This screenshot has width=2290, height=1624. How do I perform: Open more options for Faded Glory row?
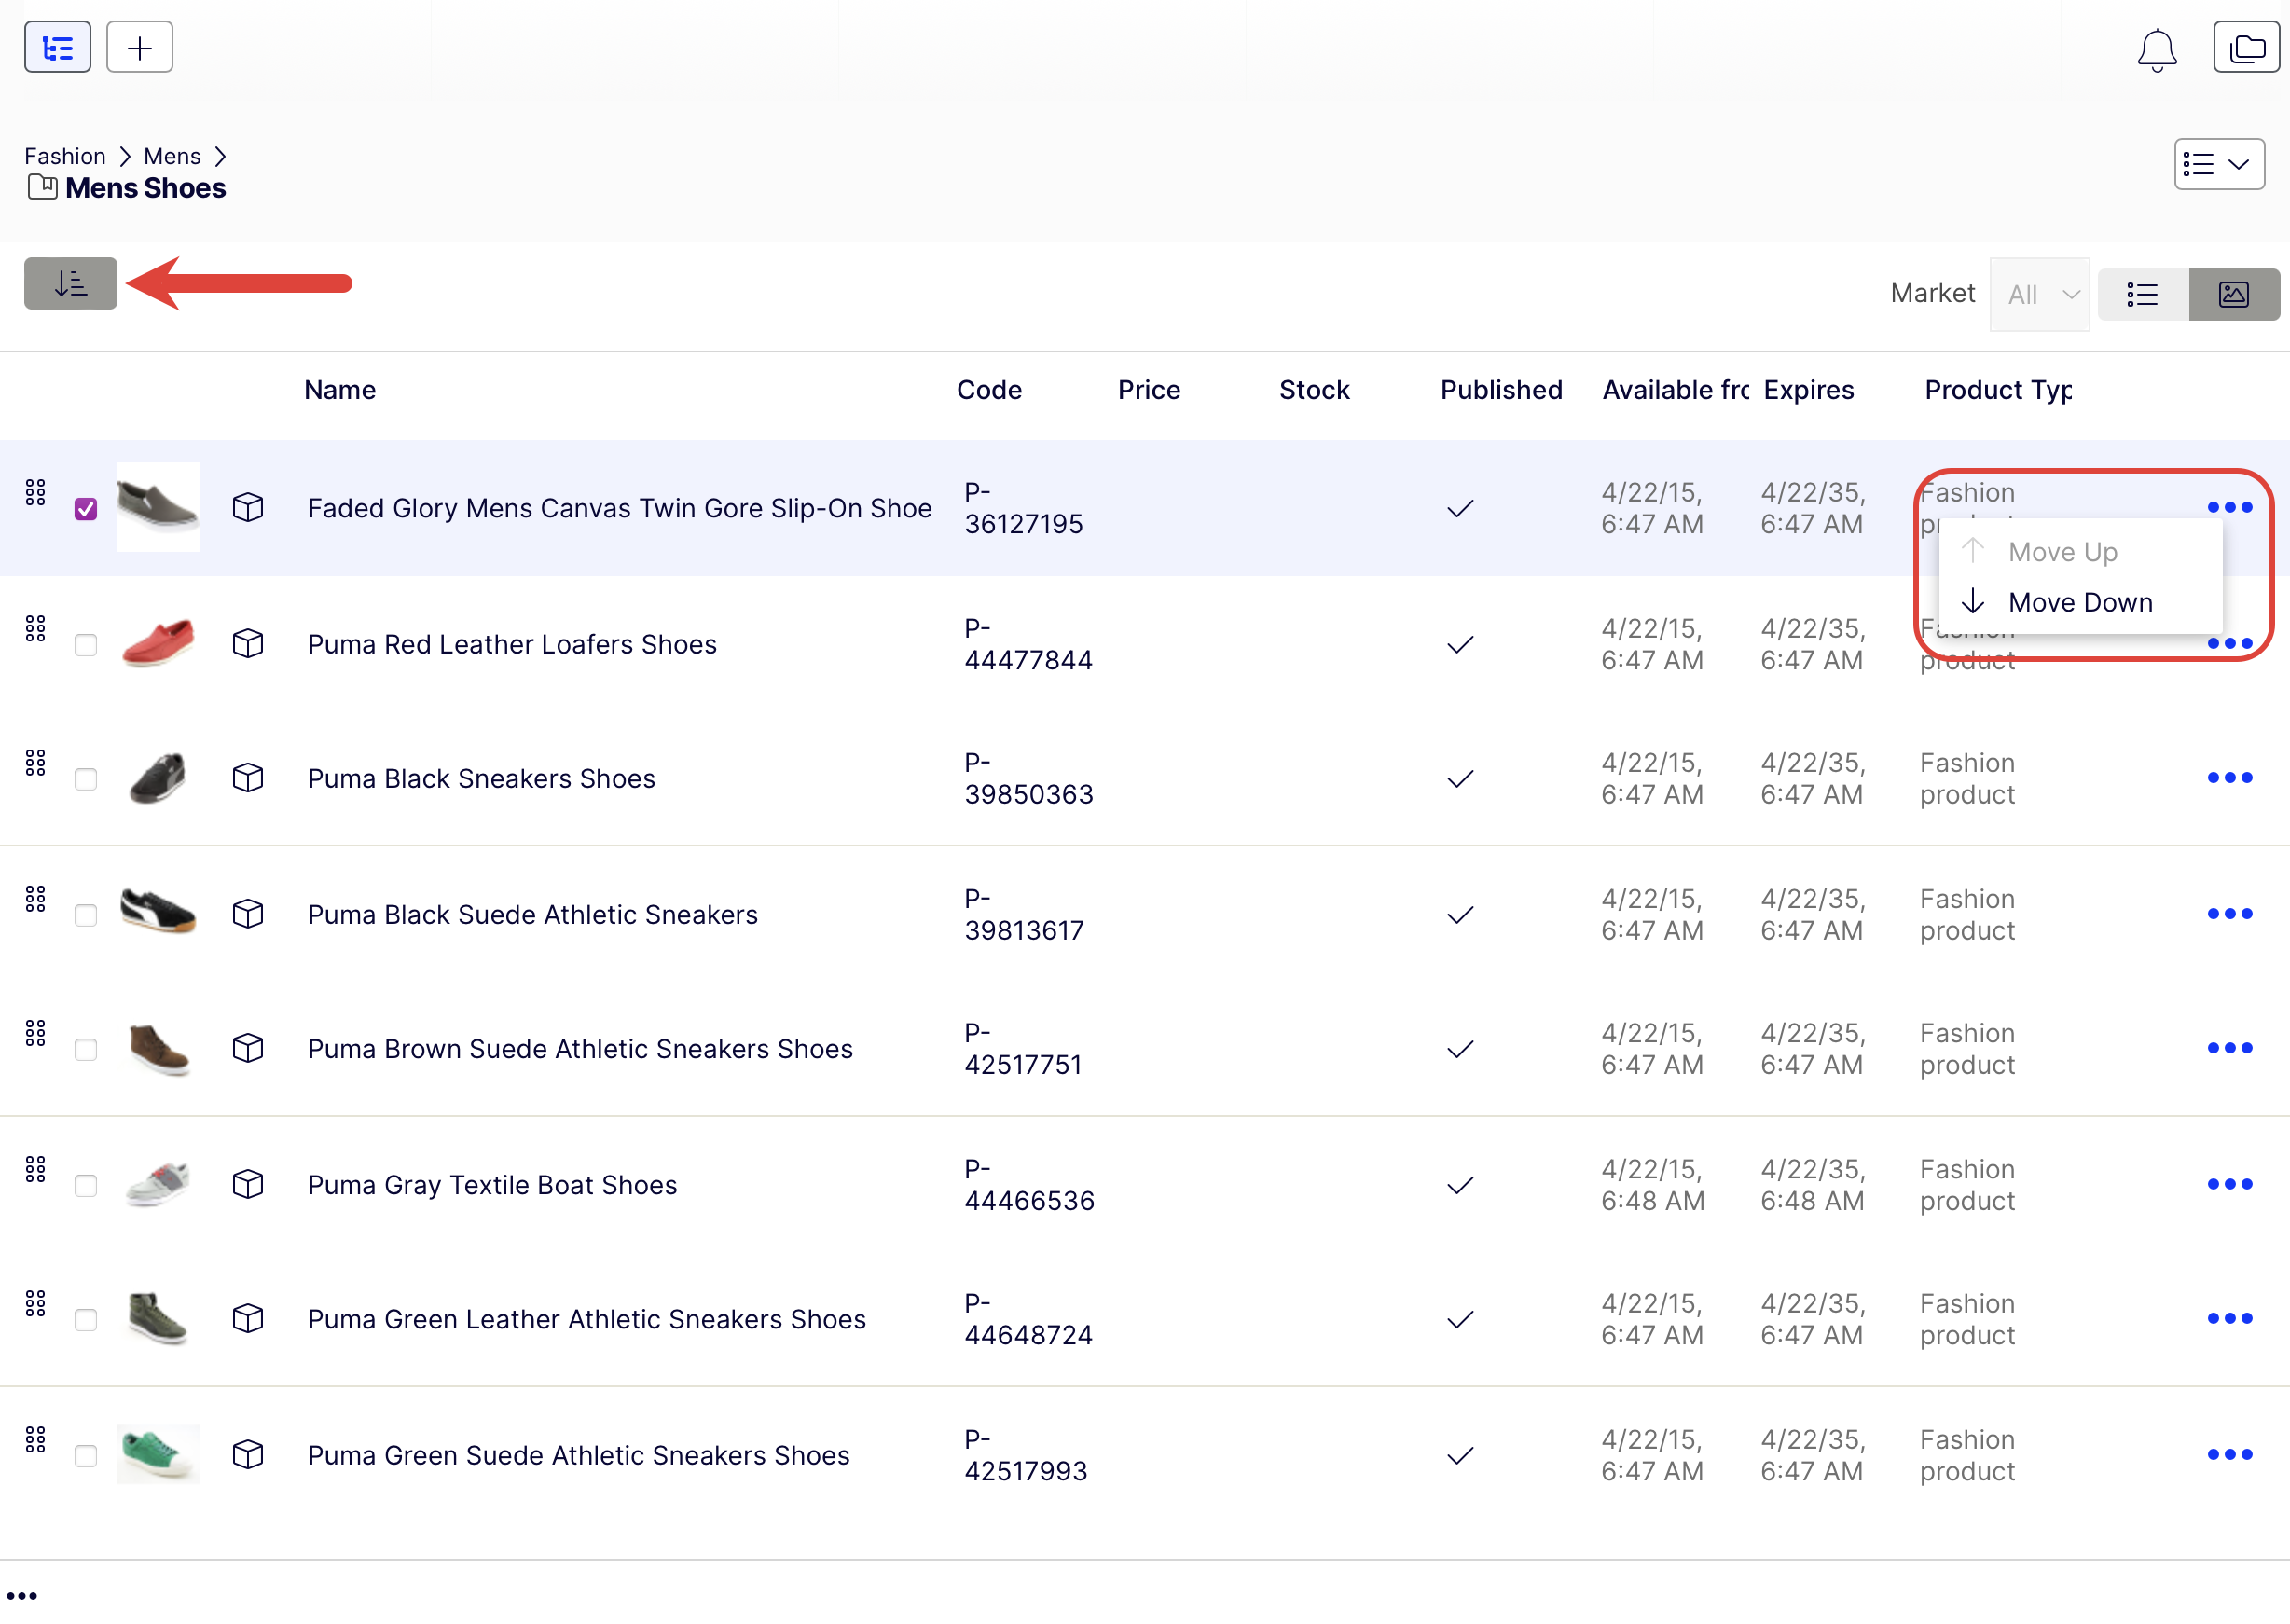tap(2229, 507)
